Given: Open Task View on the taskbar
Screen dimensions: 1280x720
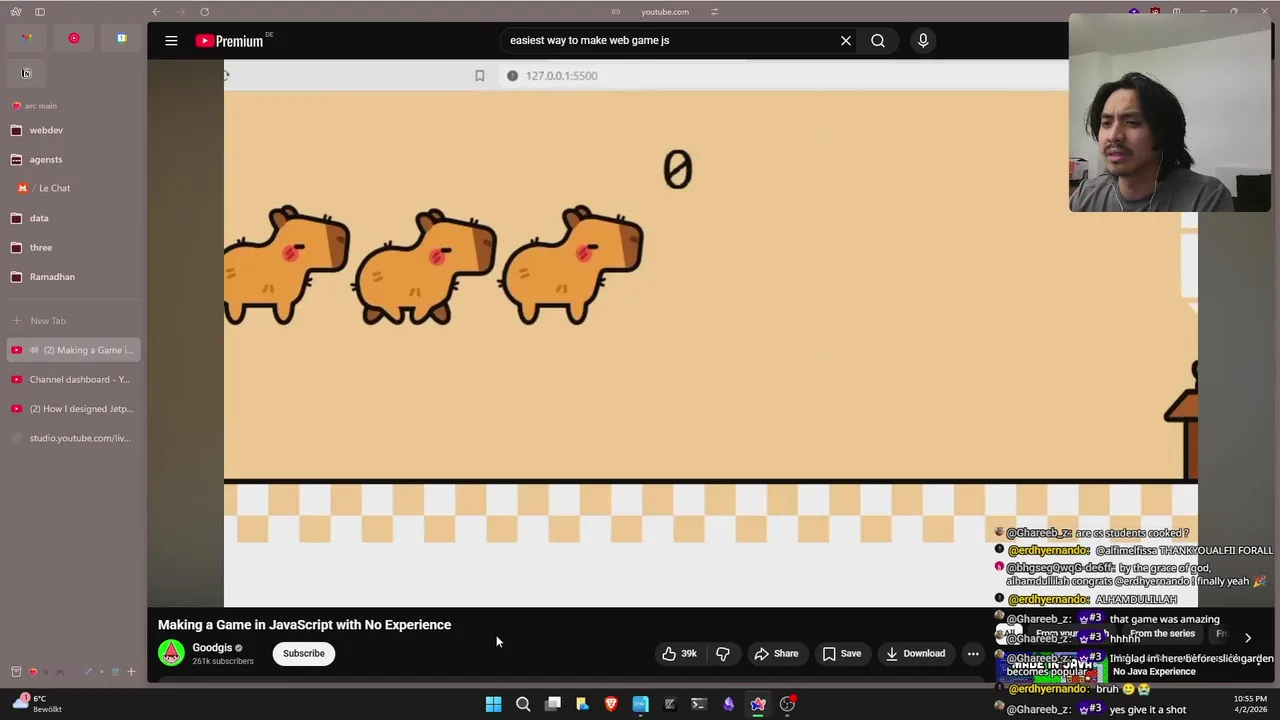Looking at the screenshot, I should coord(552,704).
